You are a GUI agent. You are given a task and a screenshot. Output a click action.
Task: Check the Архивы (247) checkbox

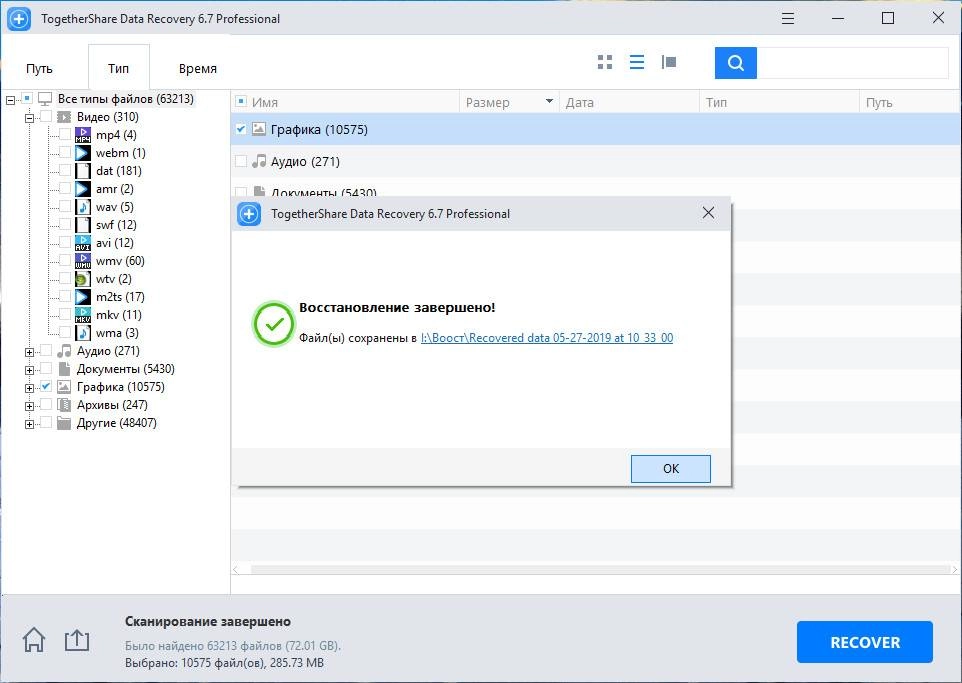coord(46,404)
